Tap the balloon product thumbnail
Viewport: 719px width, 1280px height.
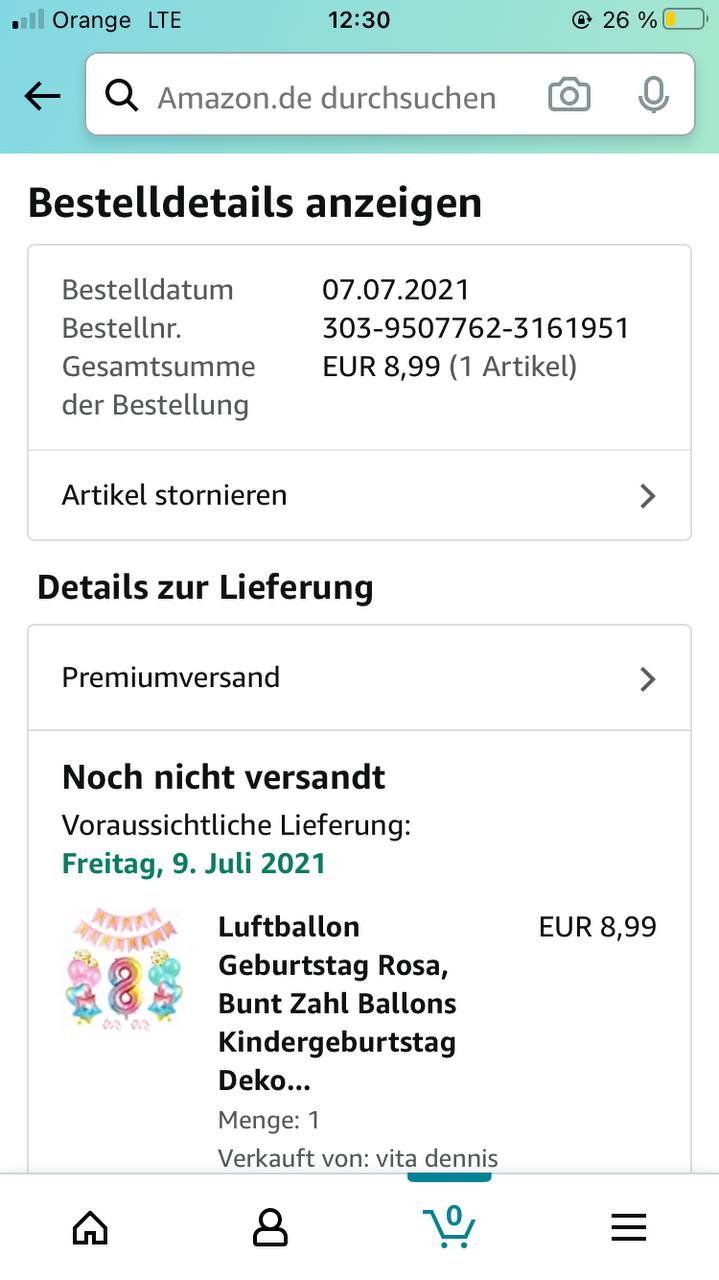click(x=124, y=968)
